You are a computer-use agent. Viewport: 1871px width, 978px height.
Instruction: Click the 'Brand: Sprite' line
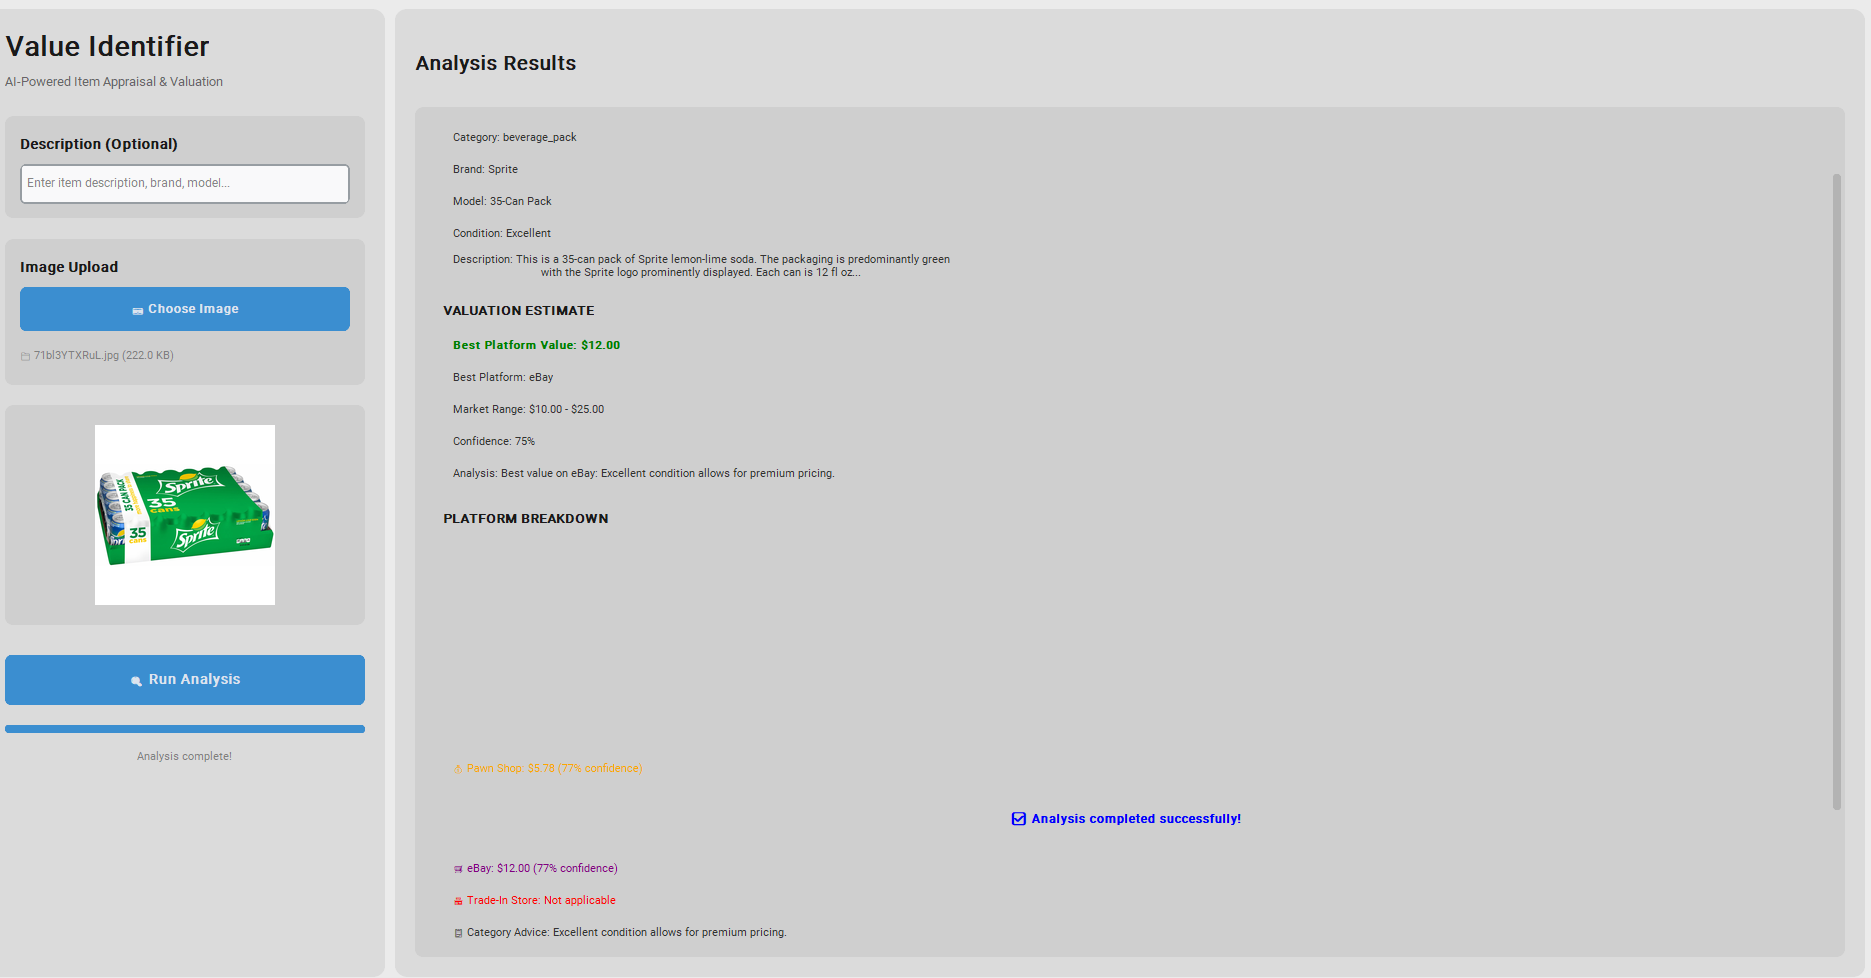[485, 169]
